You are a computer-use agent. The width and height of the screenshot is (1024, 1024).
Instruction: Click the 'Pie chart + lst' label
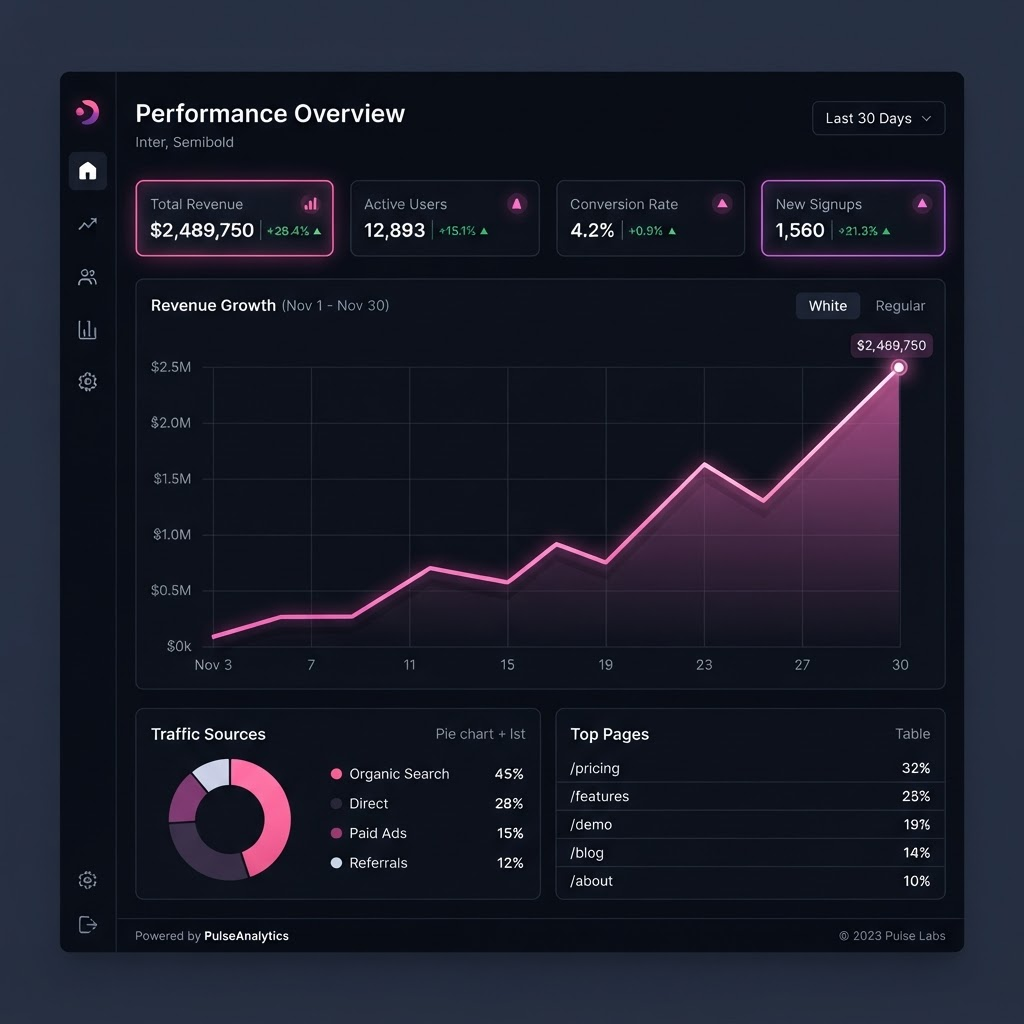click(x=480, y=734)
